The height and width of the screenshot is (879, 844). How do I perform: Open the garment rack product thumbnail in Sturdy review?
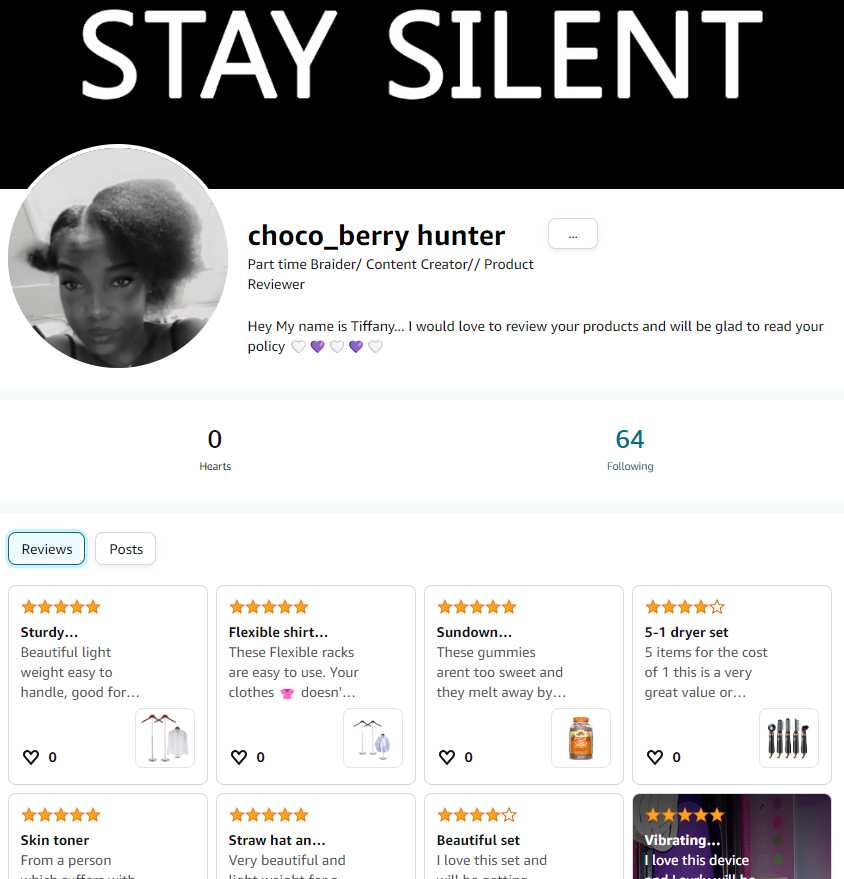[165, 738]
